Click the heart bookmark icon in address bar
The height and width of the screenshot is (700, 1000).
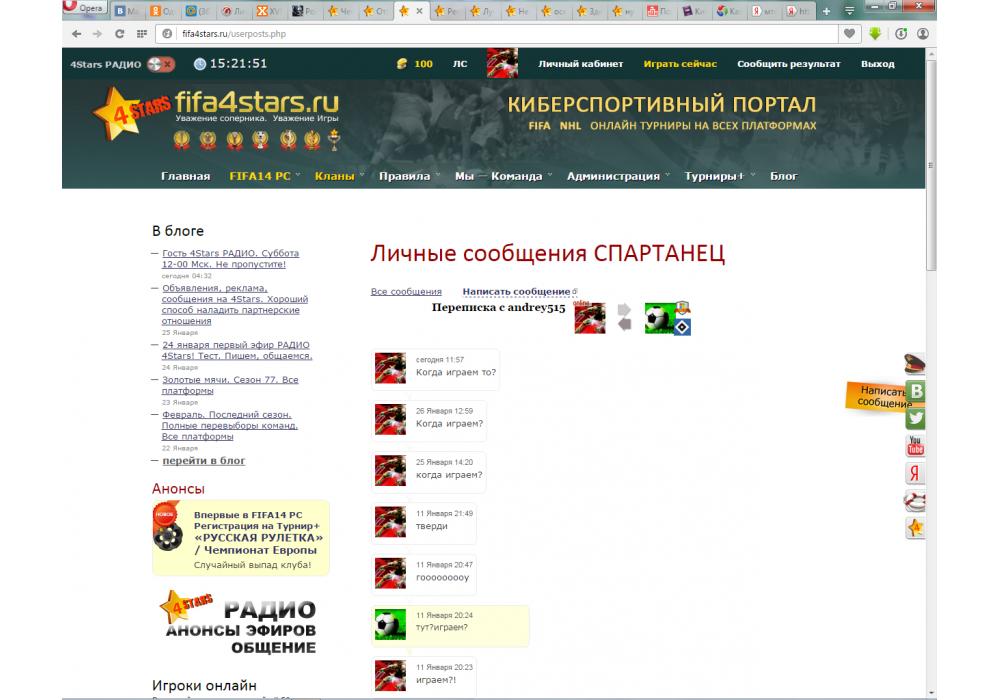click(849, 33)
